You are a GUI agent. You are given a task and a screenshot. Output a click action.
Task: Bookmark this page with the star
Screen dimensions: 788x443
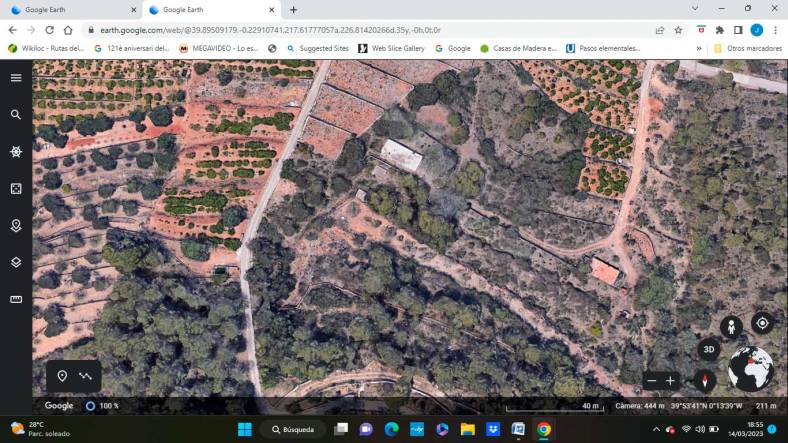679,30
